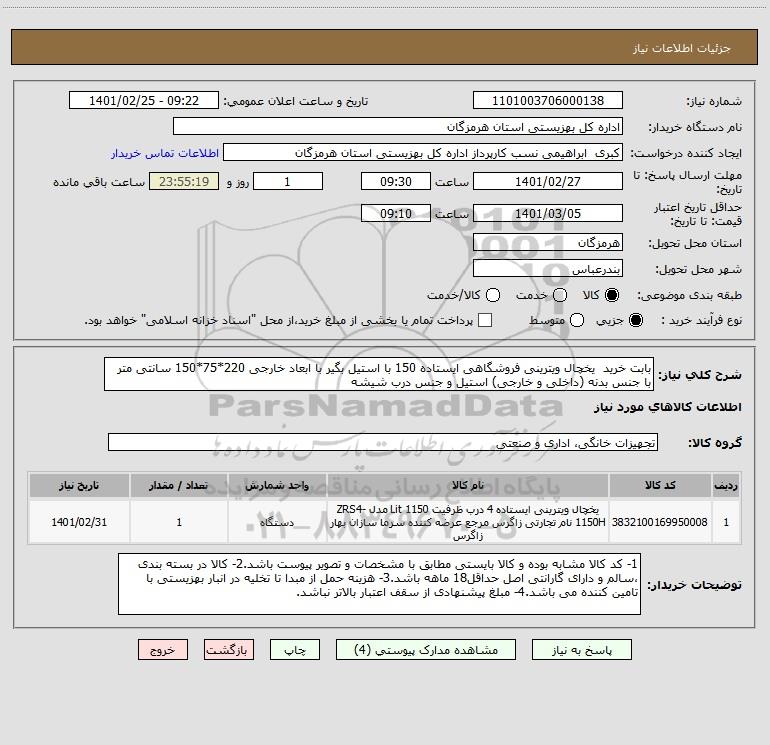The height and width of the screenshot is (745, 770).
Task: Toggle the اسناد خزانه اسلامی payment checkbox
Action: pyautogui.click(x=485, y=320)
